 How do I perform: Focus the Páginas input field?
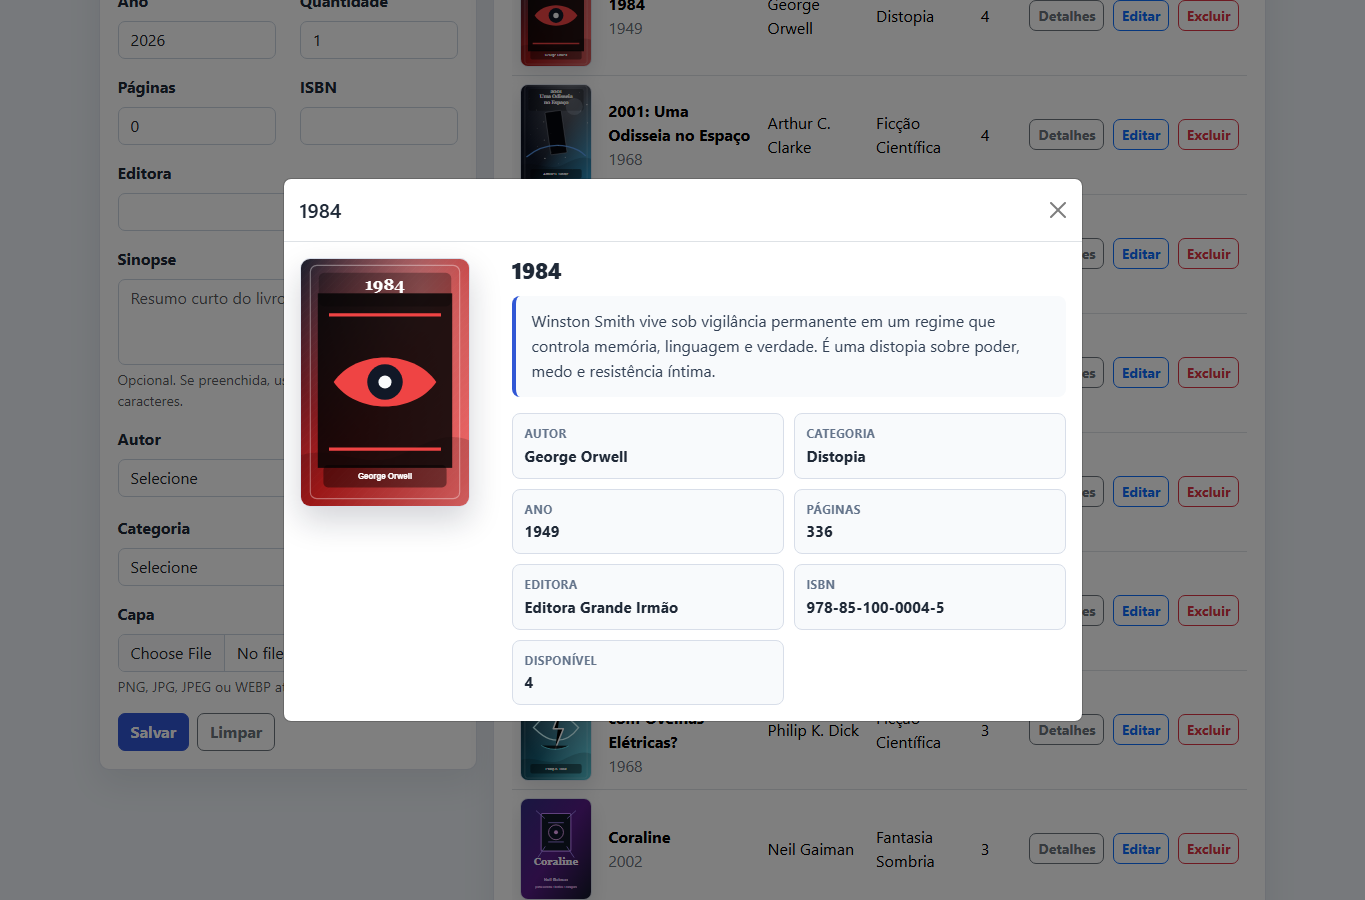click(197, 126)
